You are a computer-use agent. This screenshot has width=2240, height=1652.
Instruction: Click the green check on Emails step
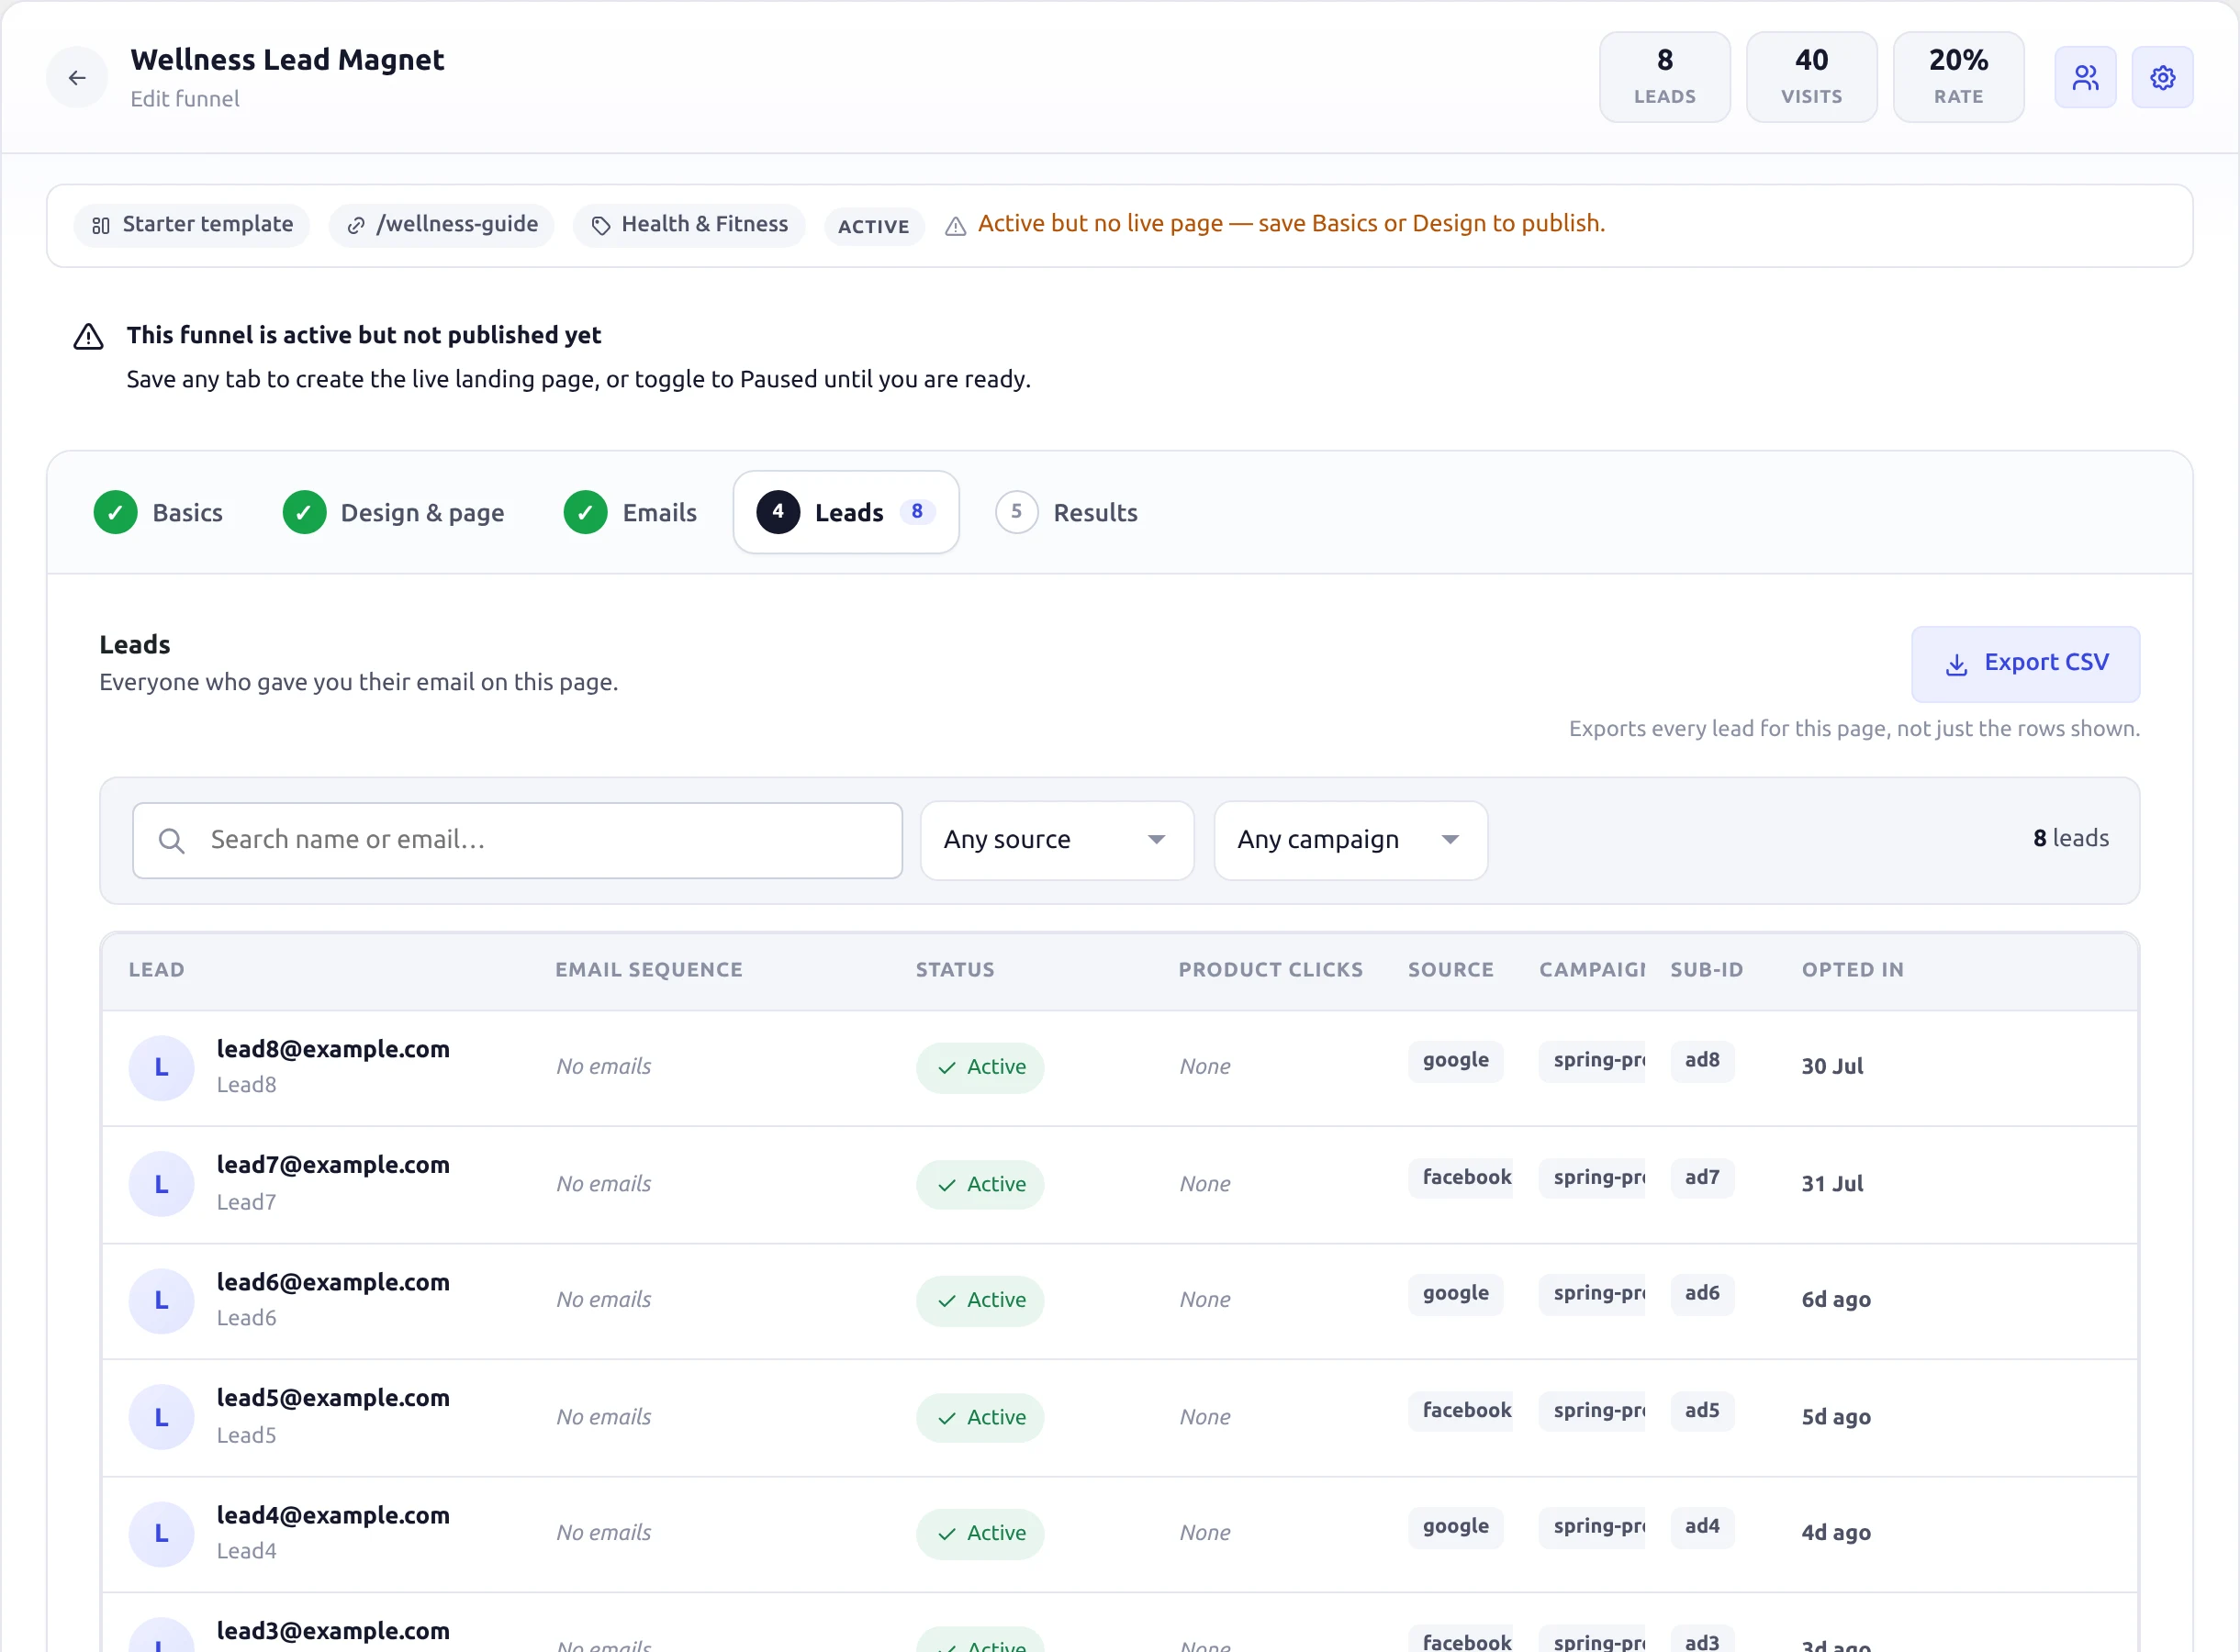[x=586, y=513]
